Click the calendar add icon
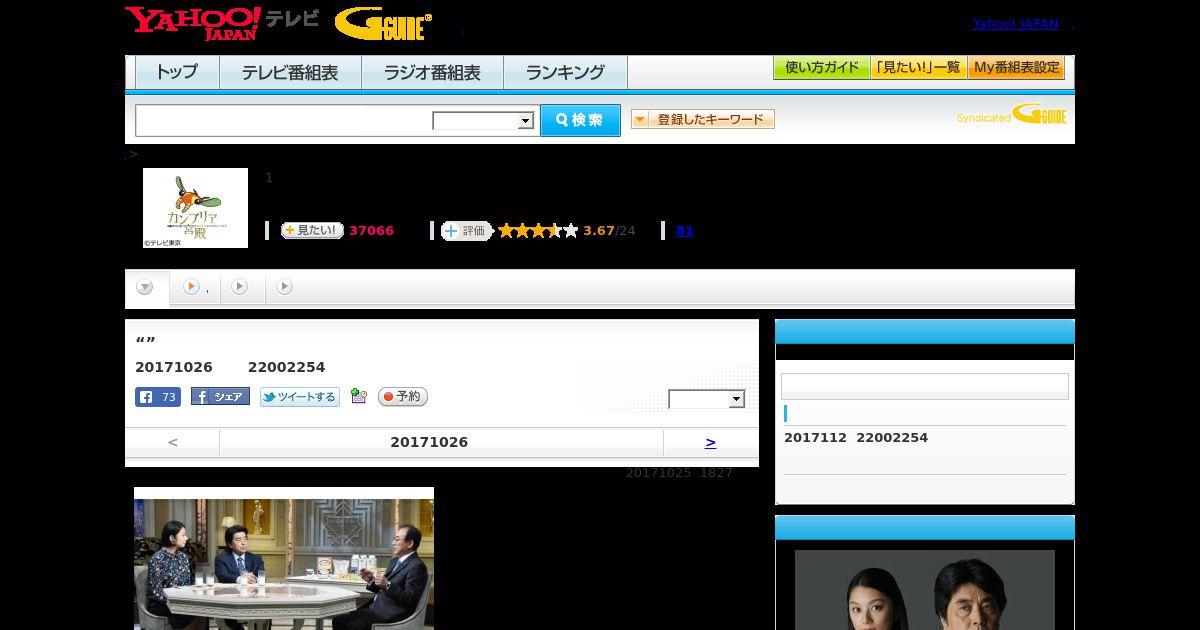 pos(359,397)
